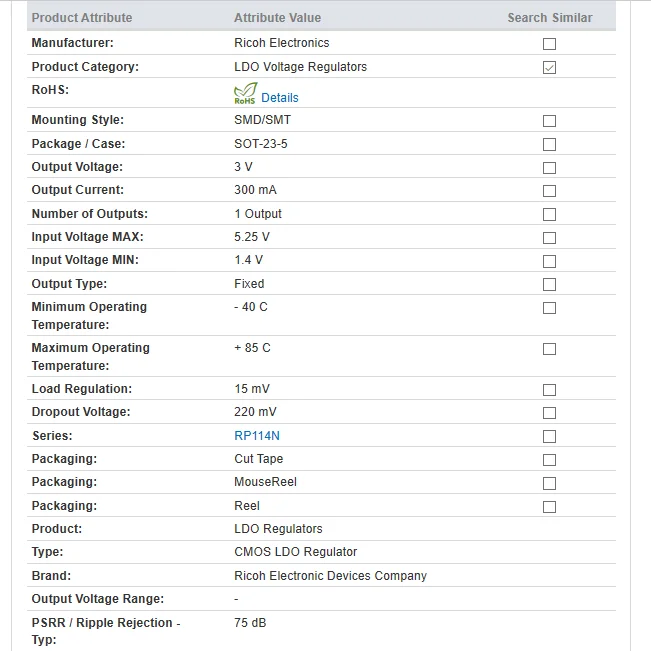Screen dimensions: 651x651
Task: Select the 75 dB PSRR value
Action: pyautogui.click(x=250, y=623)
